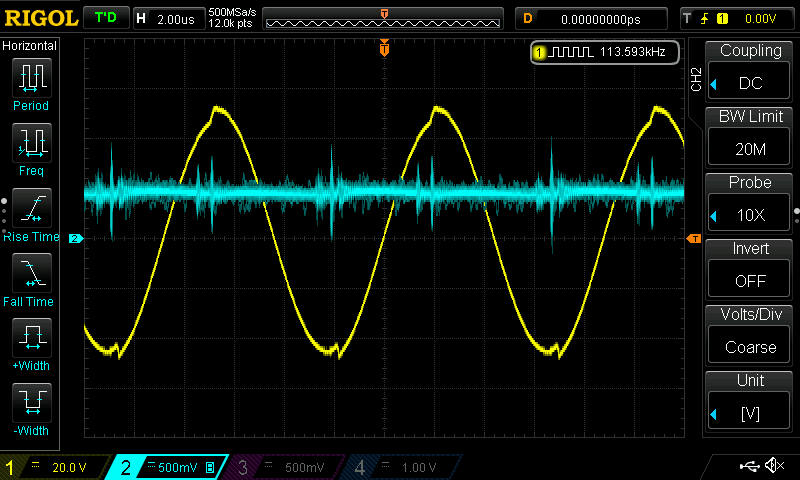
Task: Select the Fall Time measurement icon
Action: coord(32,272)
